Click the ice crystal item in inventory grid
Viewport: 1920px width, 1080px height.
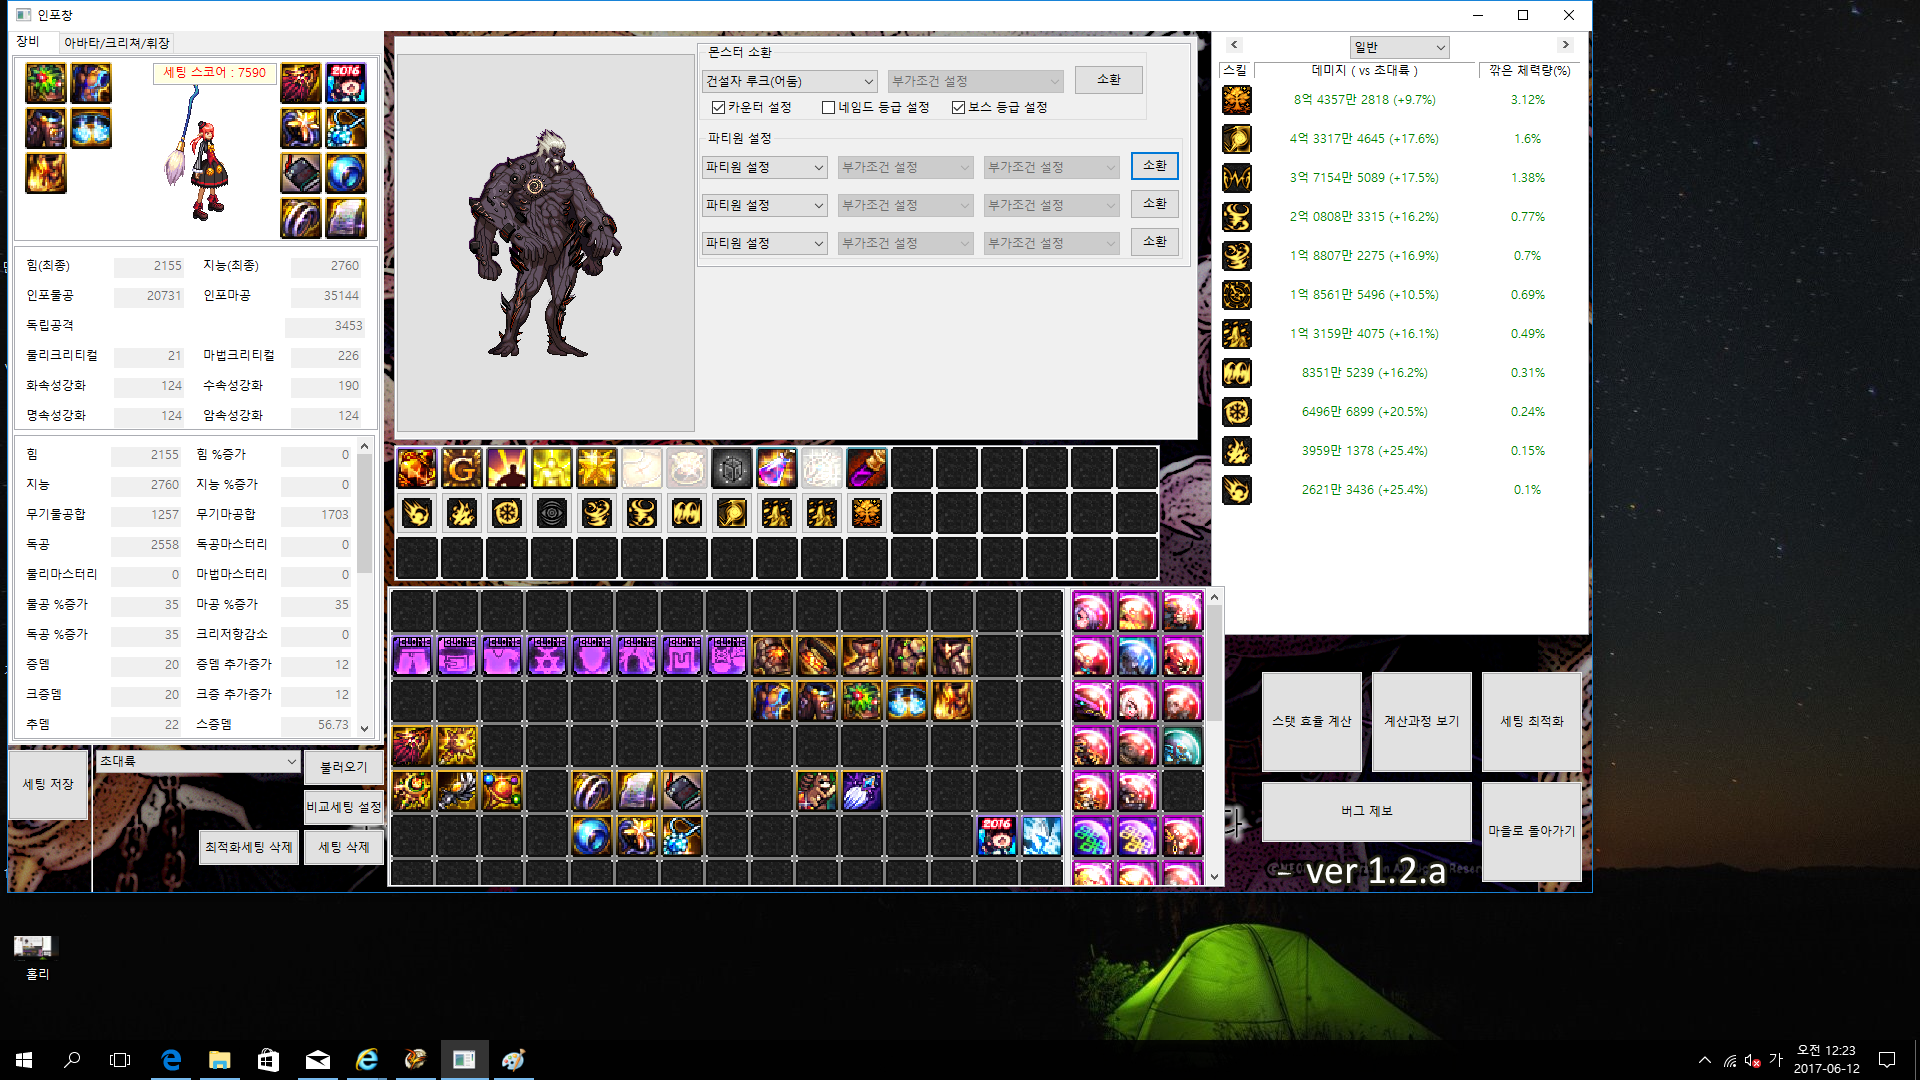[x=1042, y=836]
